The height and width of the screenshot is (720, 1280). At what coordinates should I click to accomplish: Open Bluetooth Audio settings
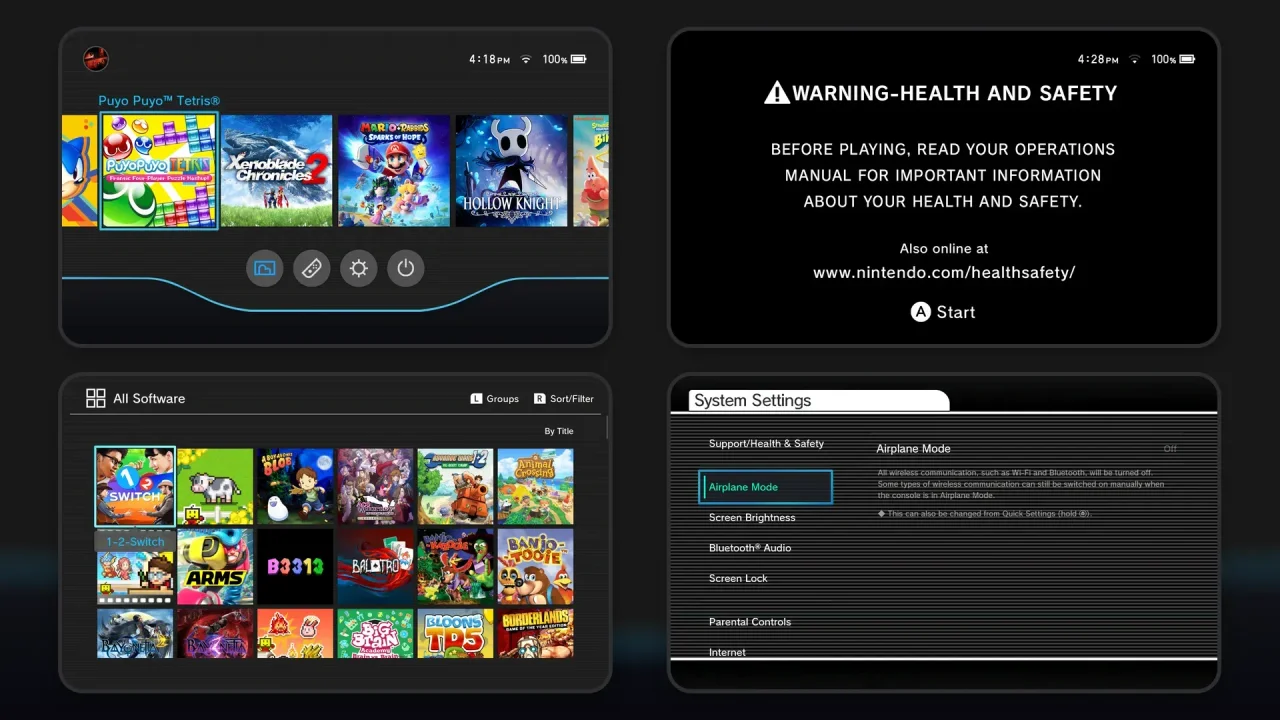point(750,548)
